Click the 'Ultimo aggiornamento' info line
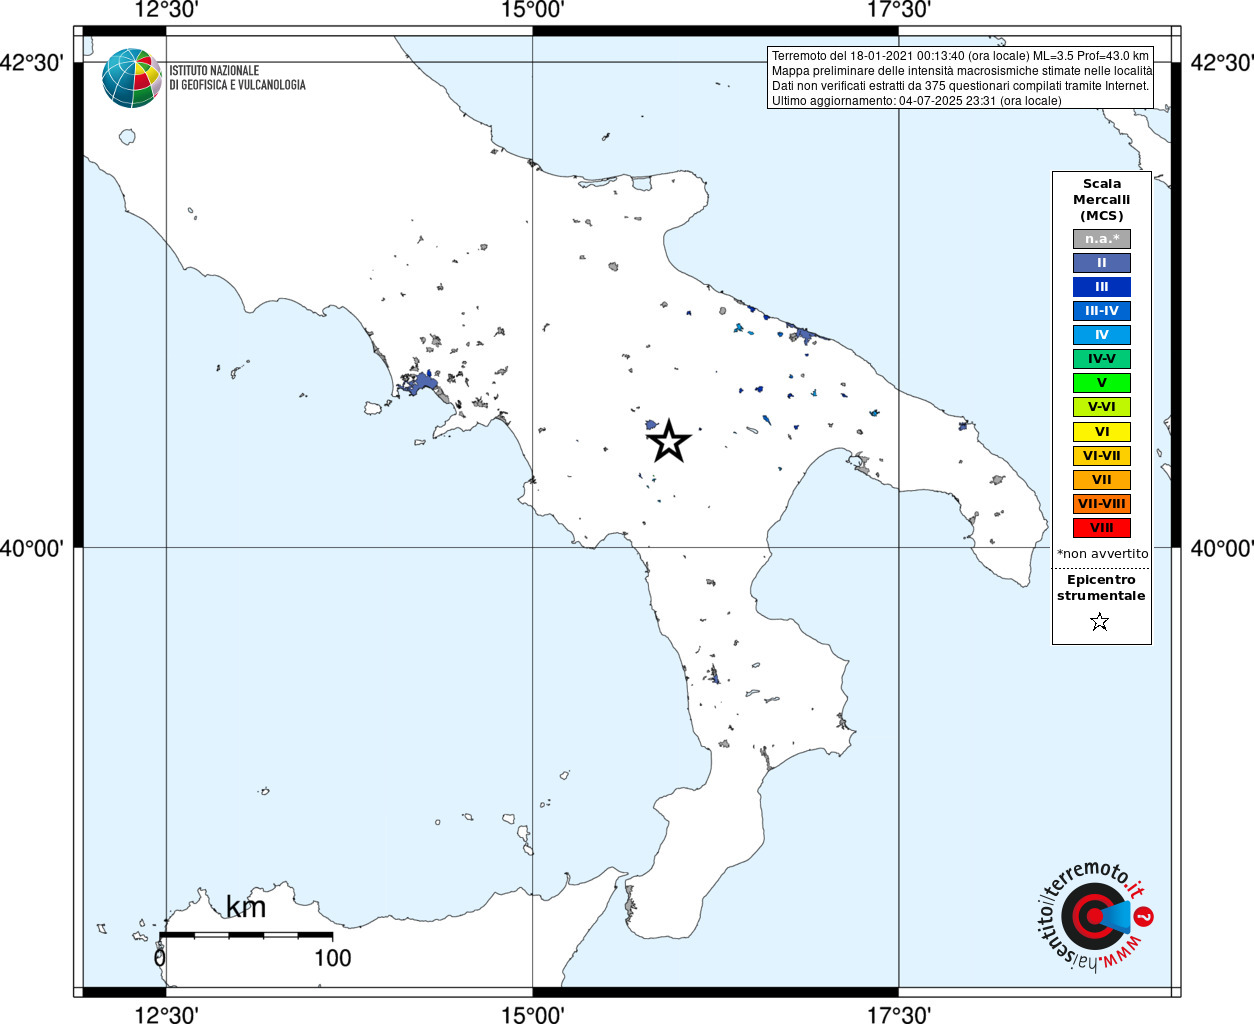 coord(916,101)
